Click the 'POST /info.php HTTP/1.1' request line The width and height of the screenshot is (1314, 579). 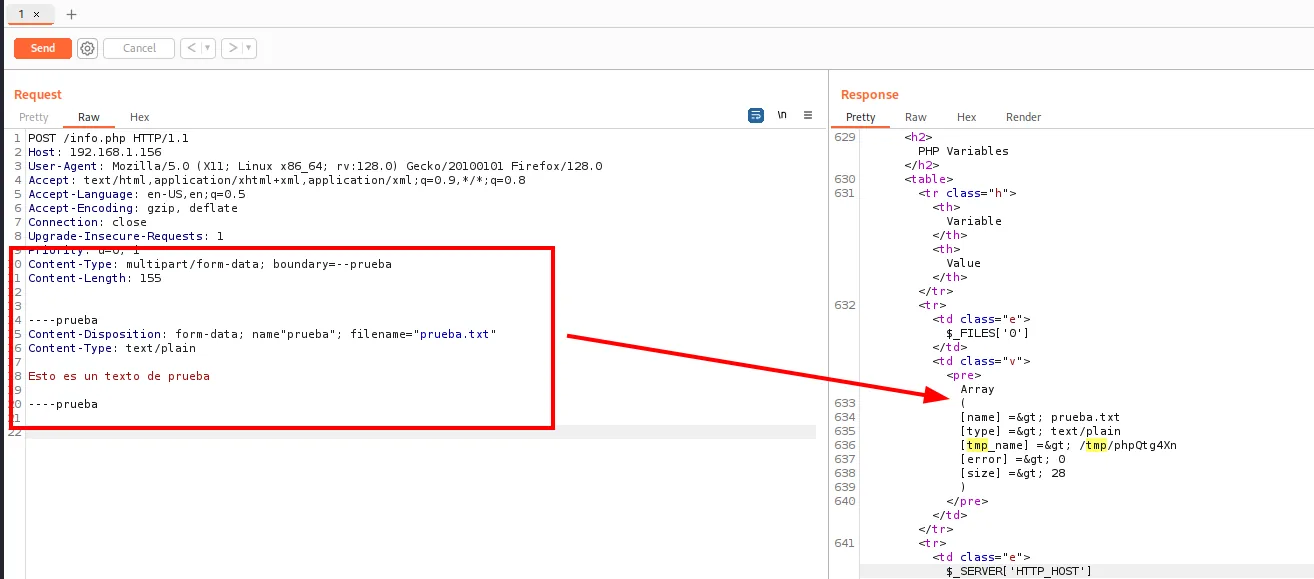(x=108, y=138)
